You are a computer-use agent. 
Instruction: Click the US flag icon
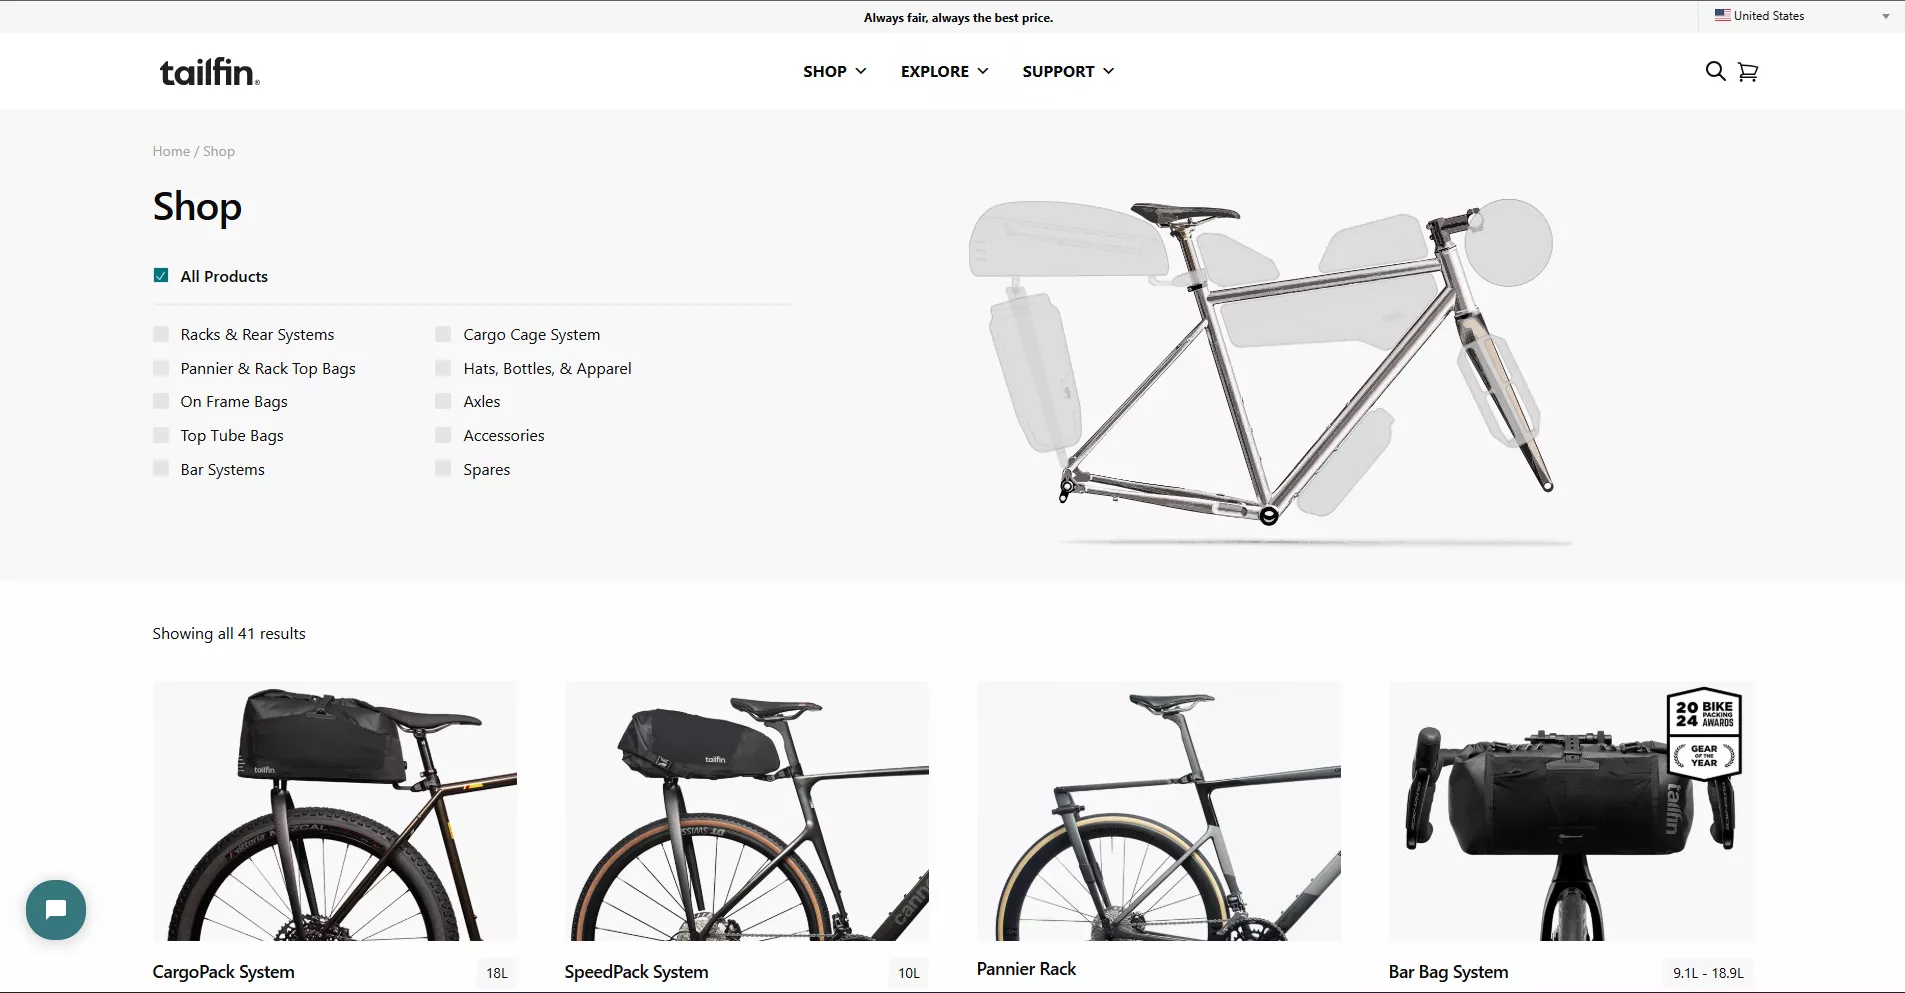click(1722, 16)
